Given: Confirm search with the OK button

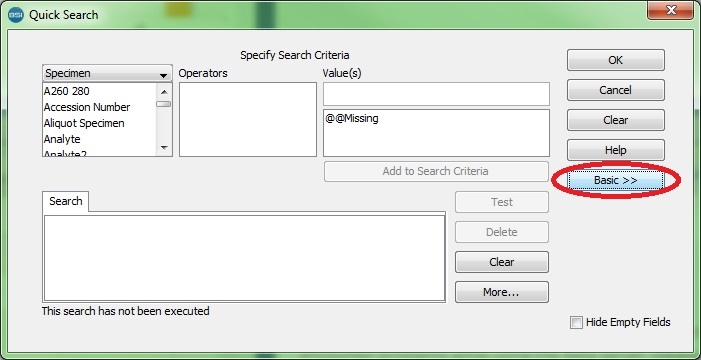Looking at the screenshot, I should pos(616,60).
